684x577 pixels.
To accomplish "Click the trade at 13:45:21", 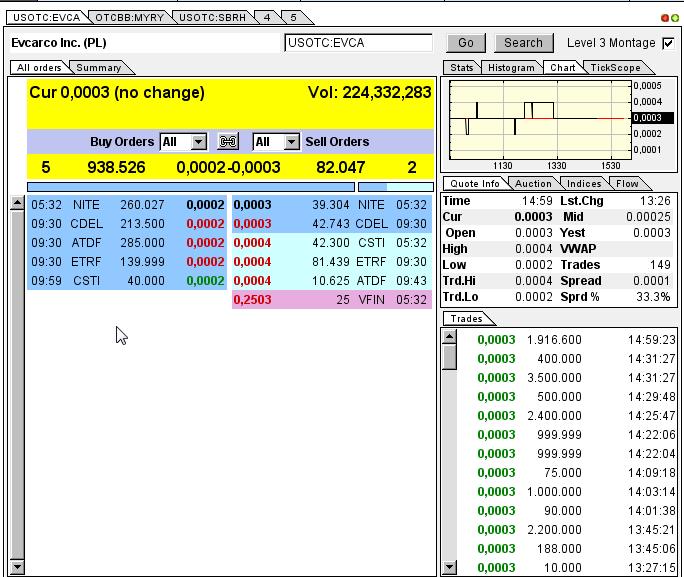I will 567,529.
